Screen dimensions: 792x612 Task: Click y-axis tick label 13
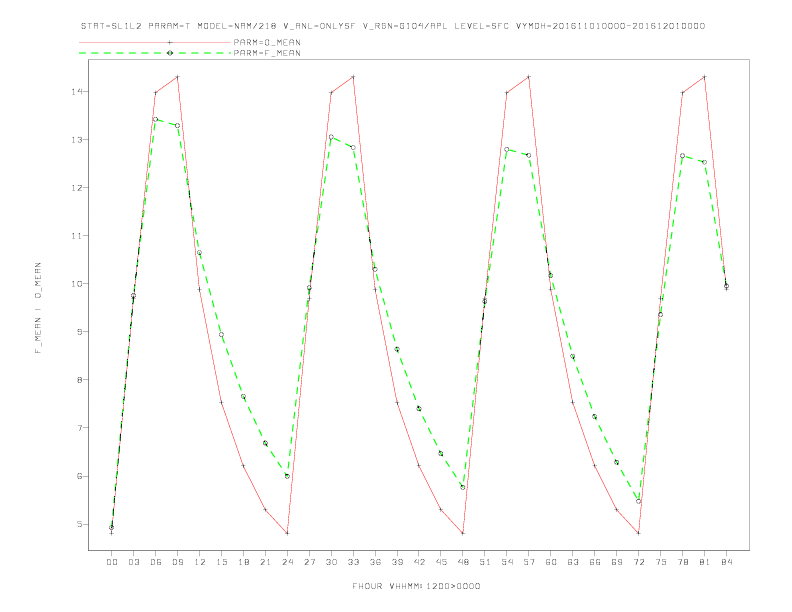click(x=77, y=139)
